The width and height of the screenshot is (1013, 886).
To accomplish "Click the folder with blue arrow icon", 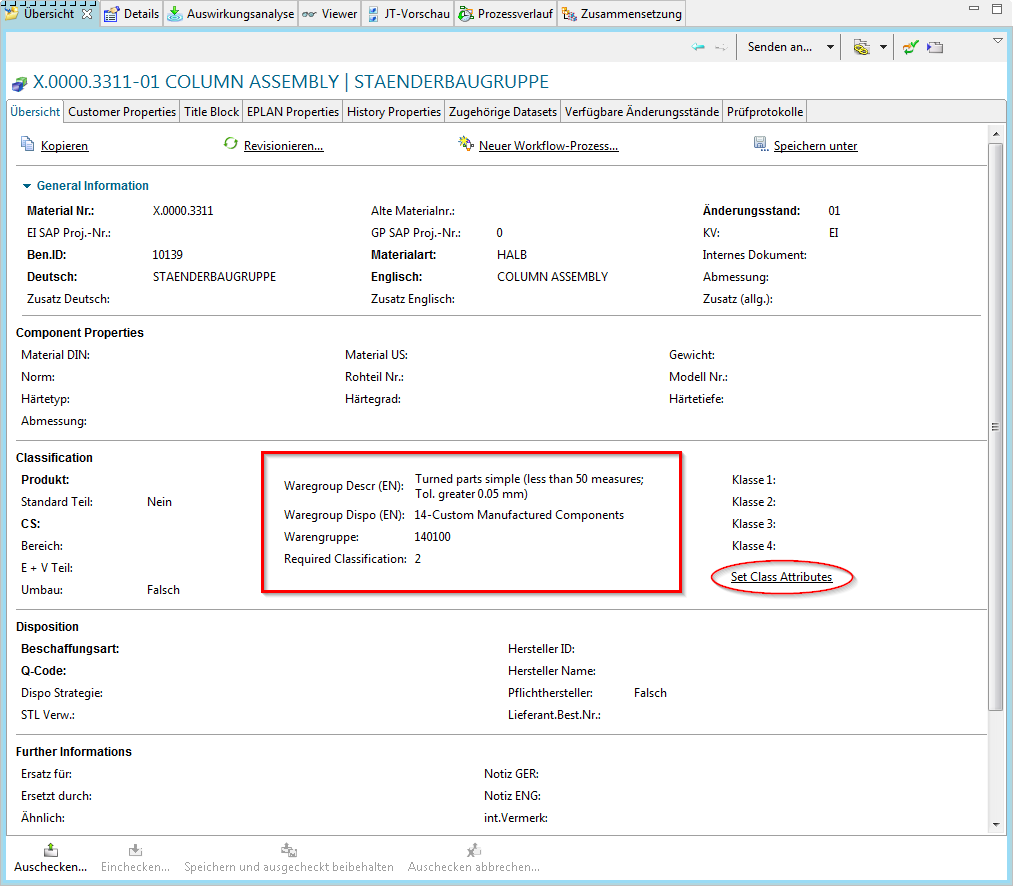I will (x=935, y=47).
